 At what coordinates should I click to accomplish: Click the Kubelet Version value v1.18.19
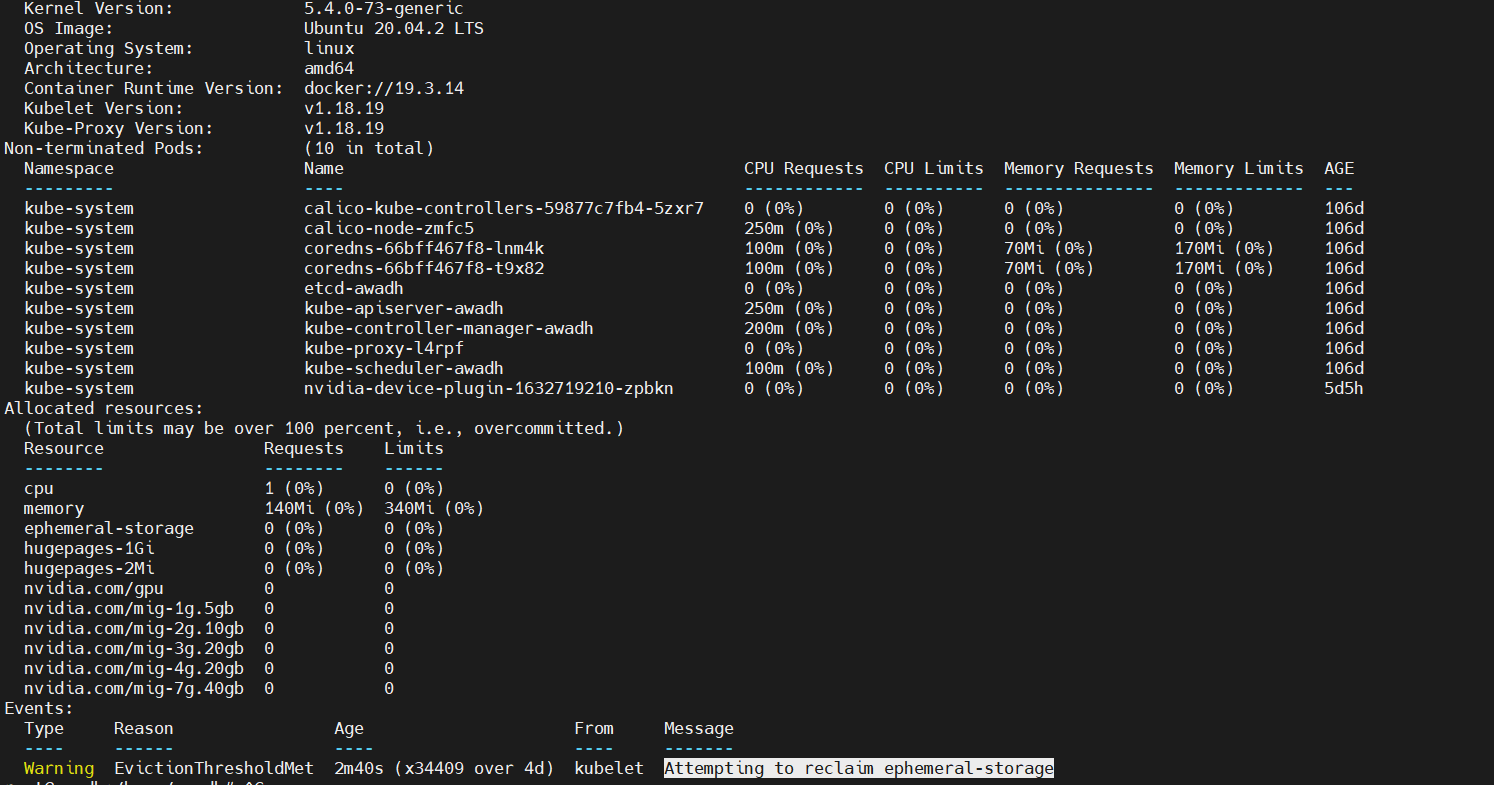(x=345, y=108)
